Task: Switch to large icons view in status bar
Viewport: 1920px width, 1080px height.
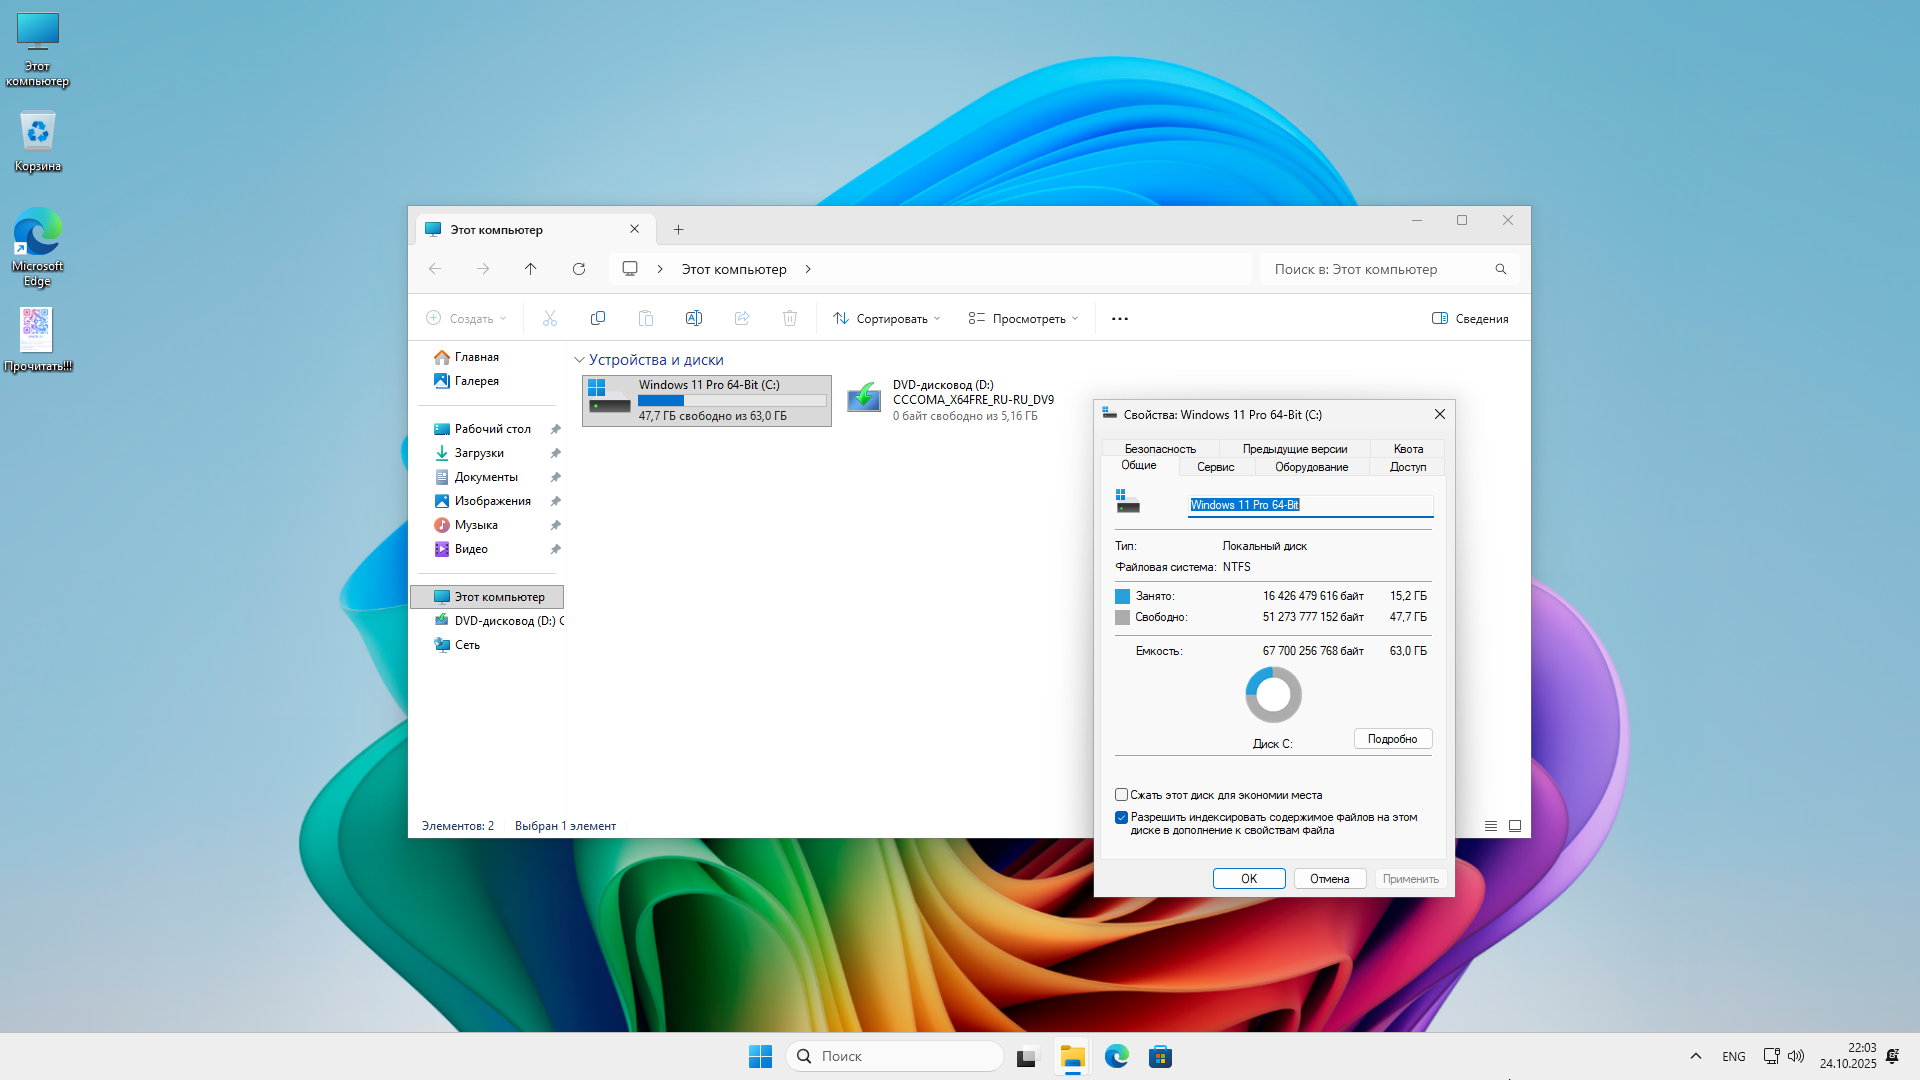Action: pos(1514,826)
